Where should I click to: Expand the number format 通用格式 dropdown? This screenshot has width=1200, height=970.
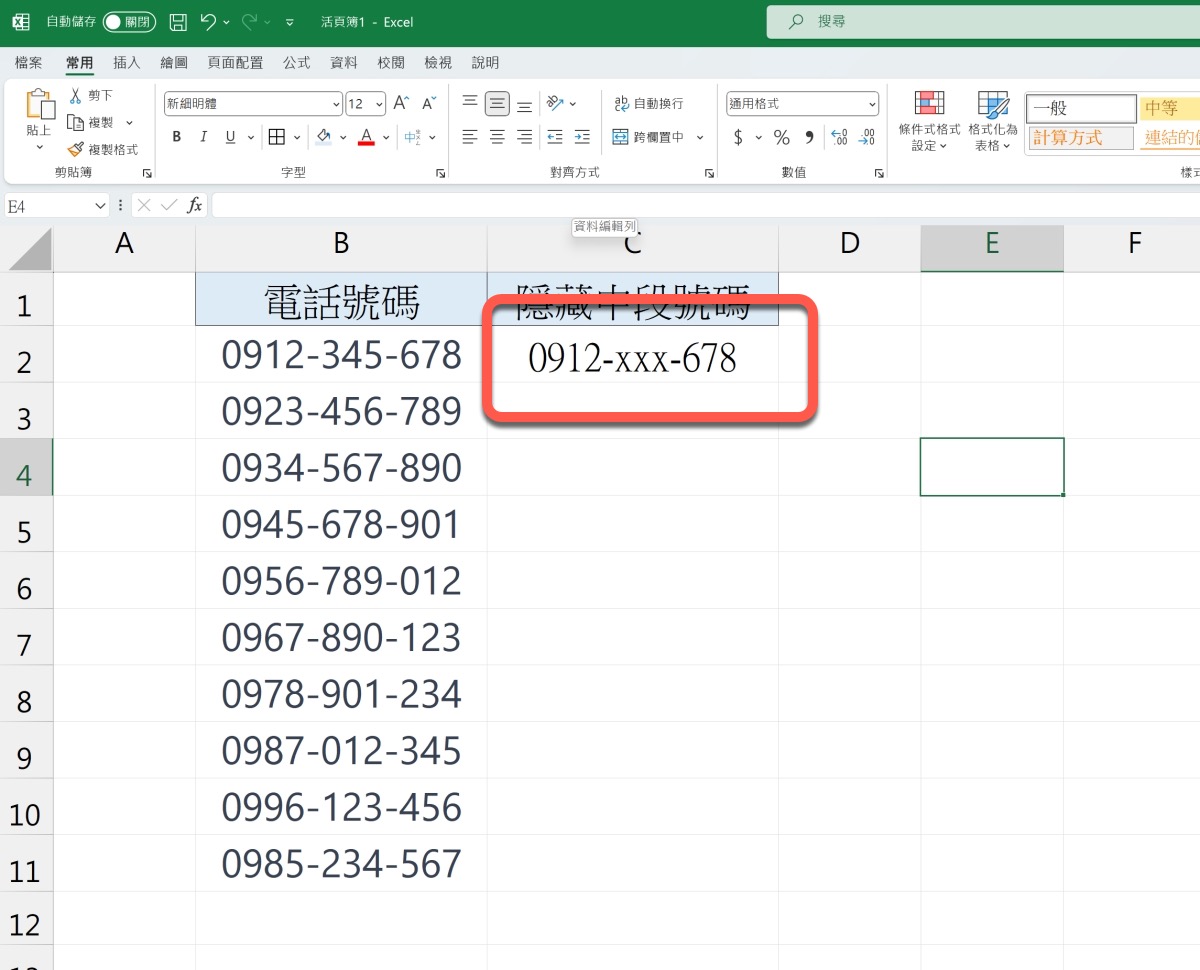873,104
